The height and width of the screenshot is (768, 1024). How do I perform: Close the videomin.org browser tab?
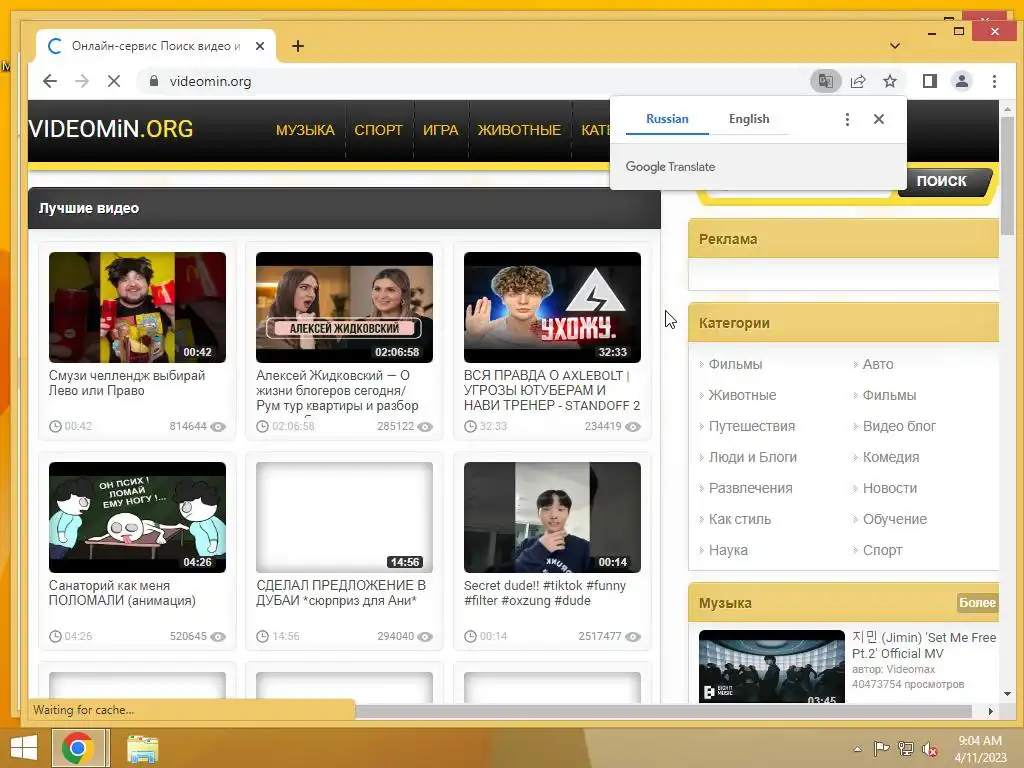tap(259, 46)
